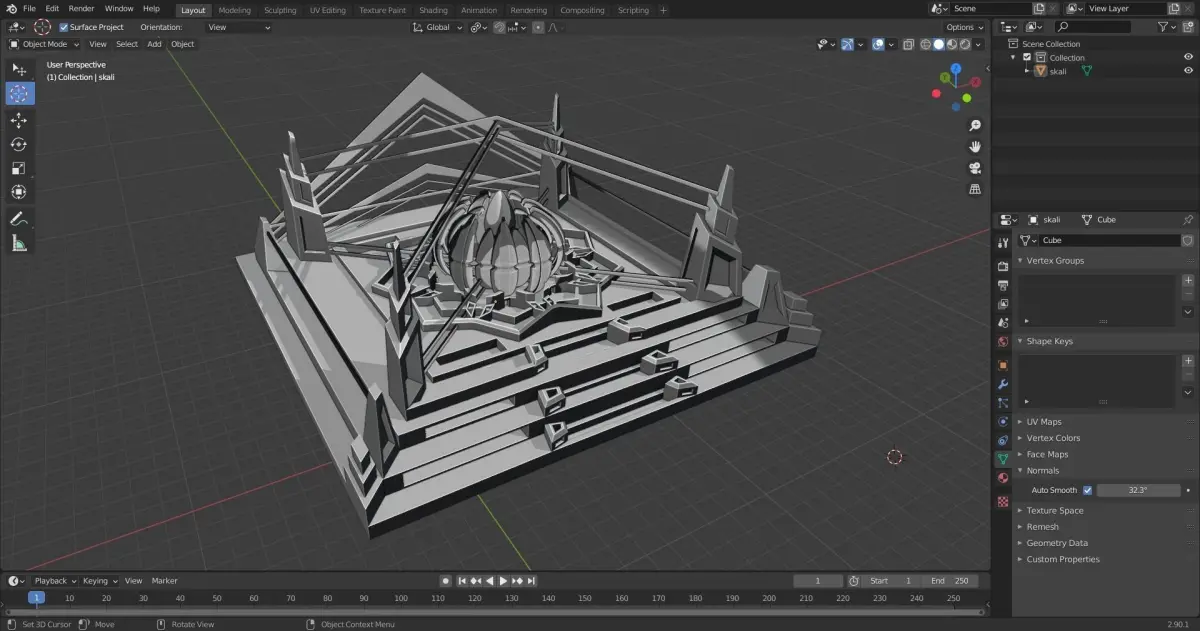1200x631 pixels.
Task: Toggle the Auto Smooth checkbox
Action: 1087,490
